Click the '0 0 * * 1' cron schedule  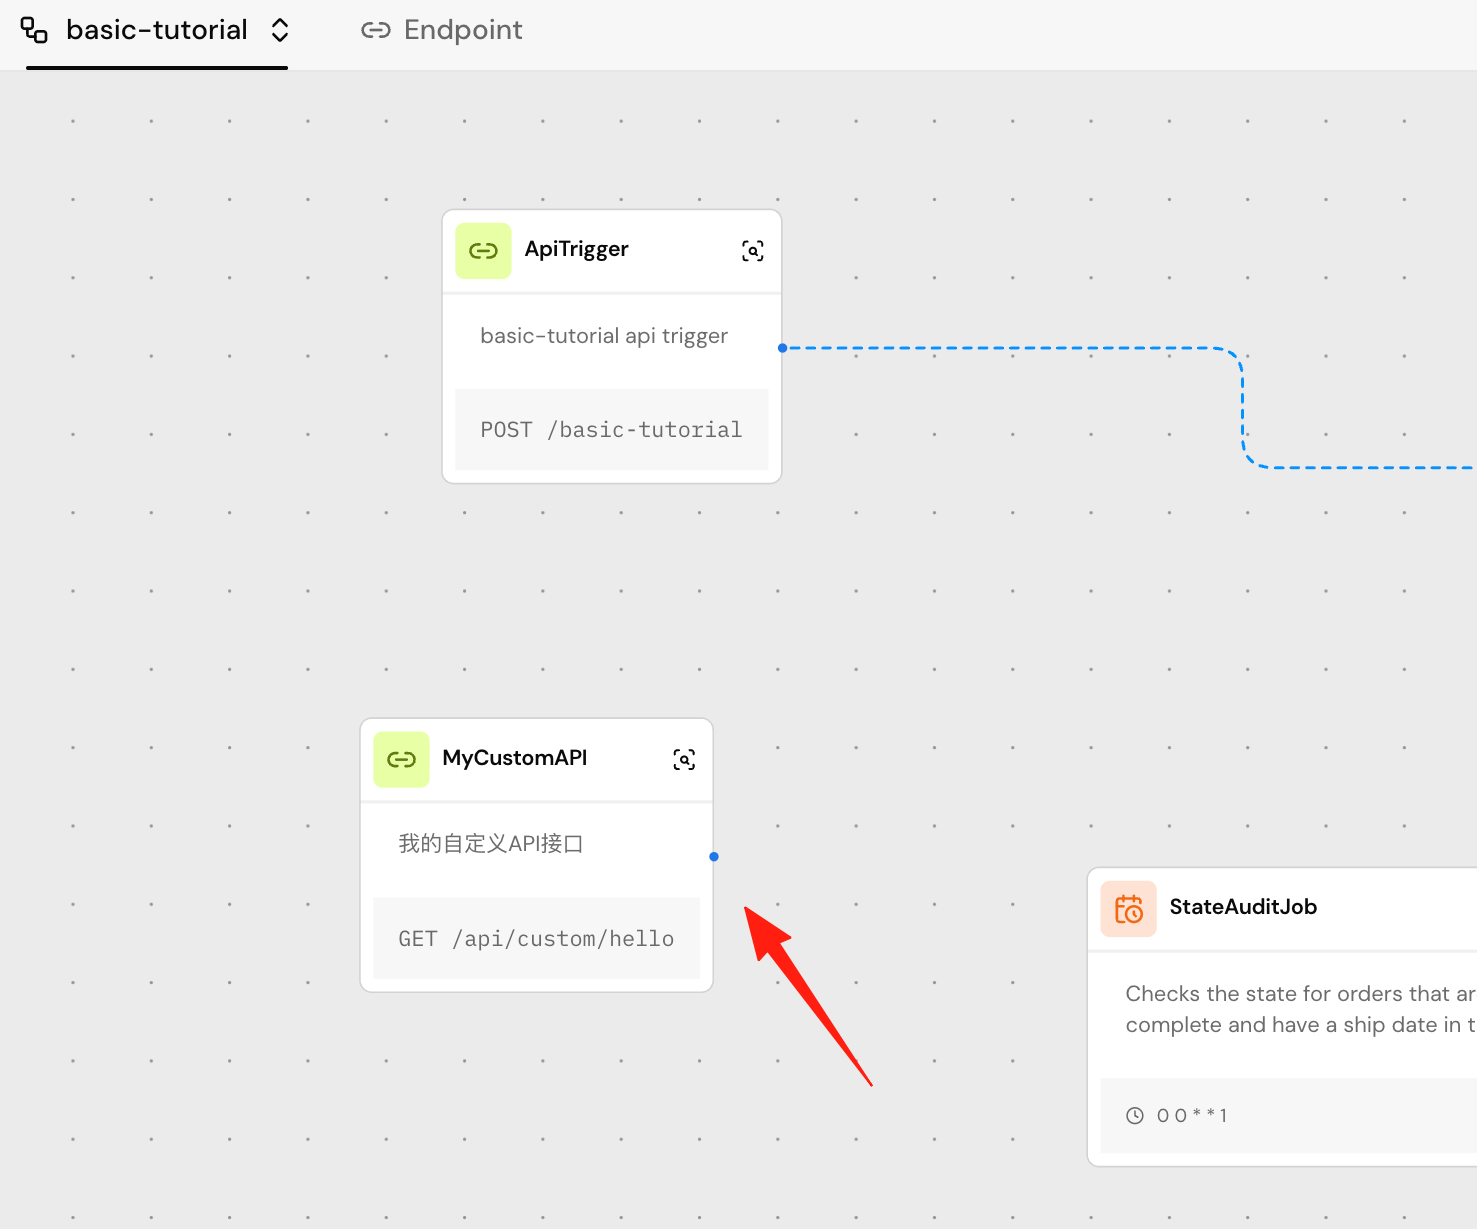(1192, 1116)
